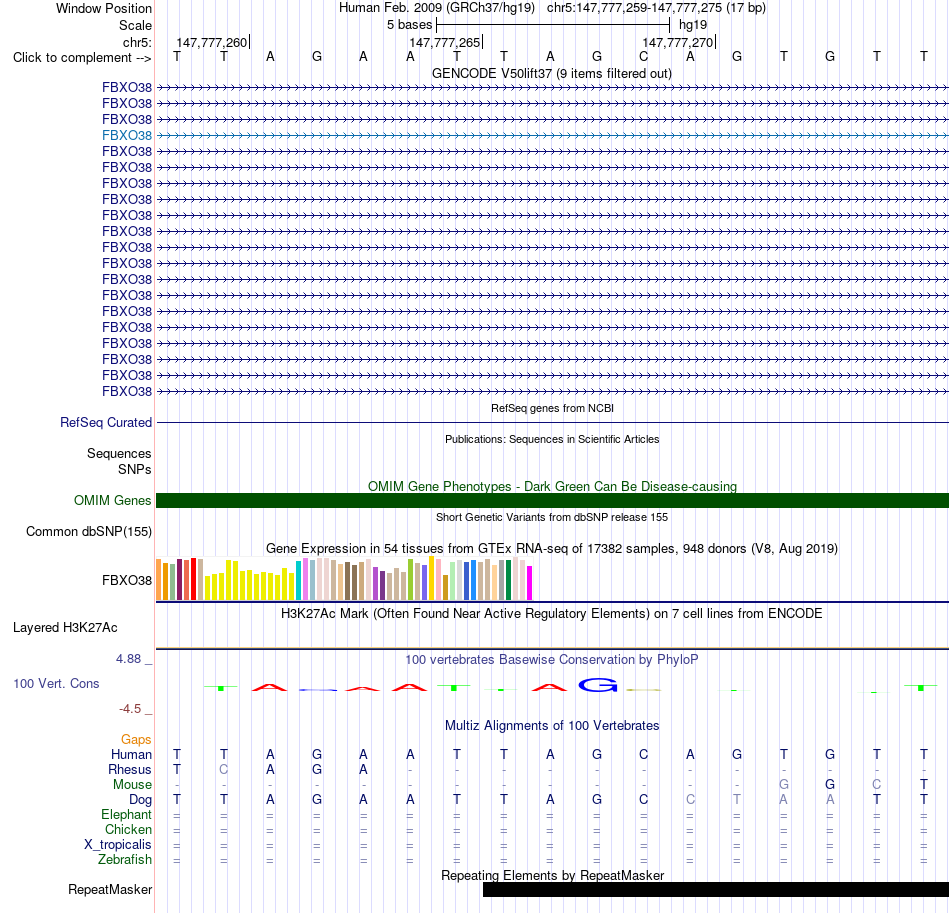Click the black RepeatMasker repeat element bar
The height and width of the screenshot is (913, 950).
716,889
